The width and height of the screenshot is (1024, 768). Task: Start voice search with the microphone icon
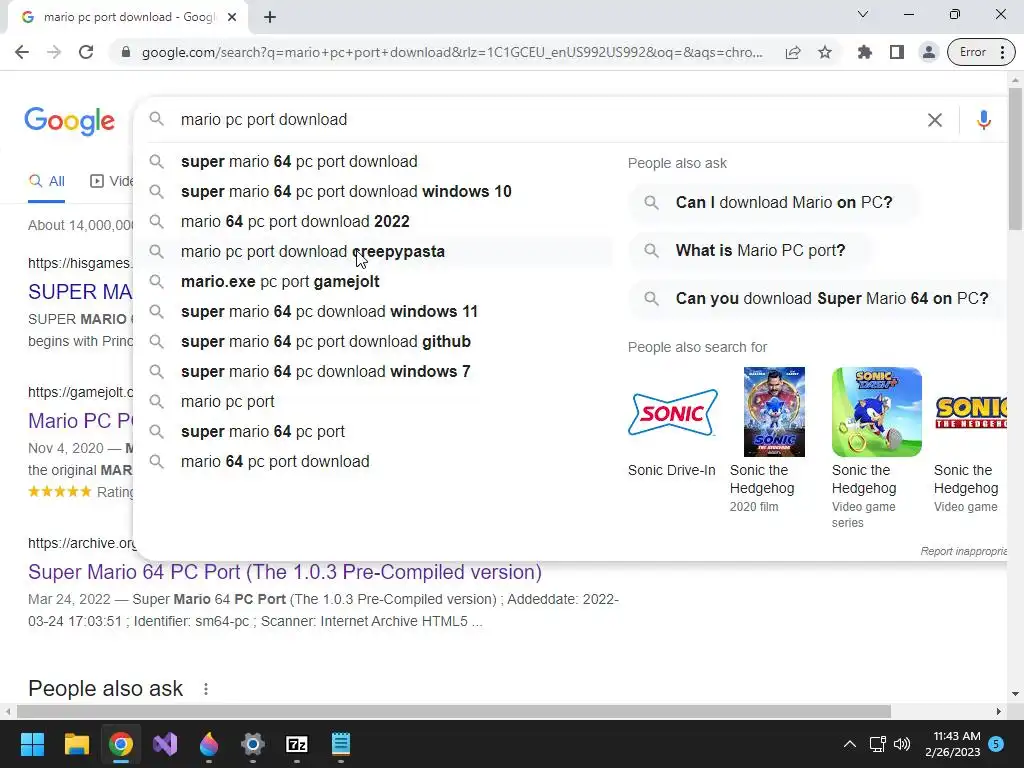[x=984, y=120]
